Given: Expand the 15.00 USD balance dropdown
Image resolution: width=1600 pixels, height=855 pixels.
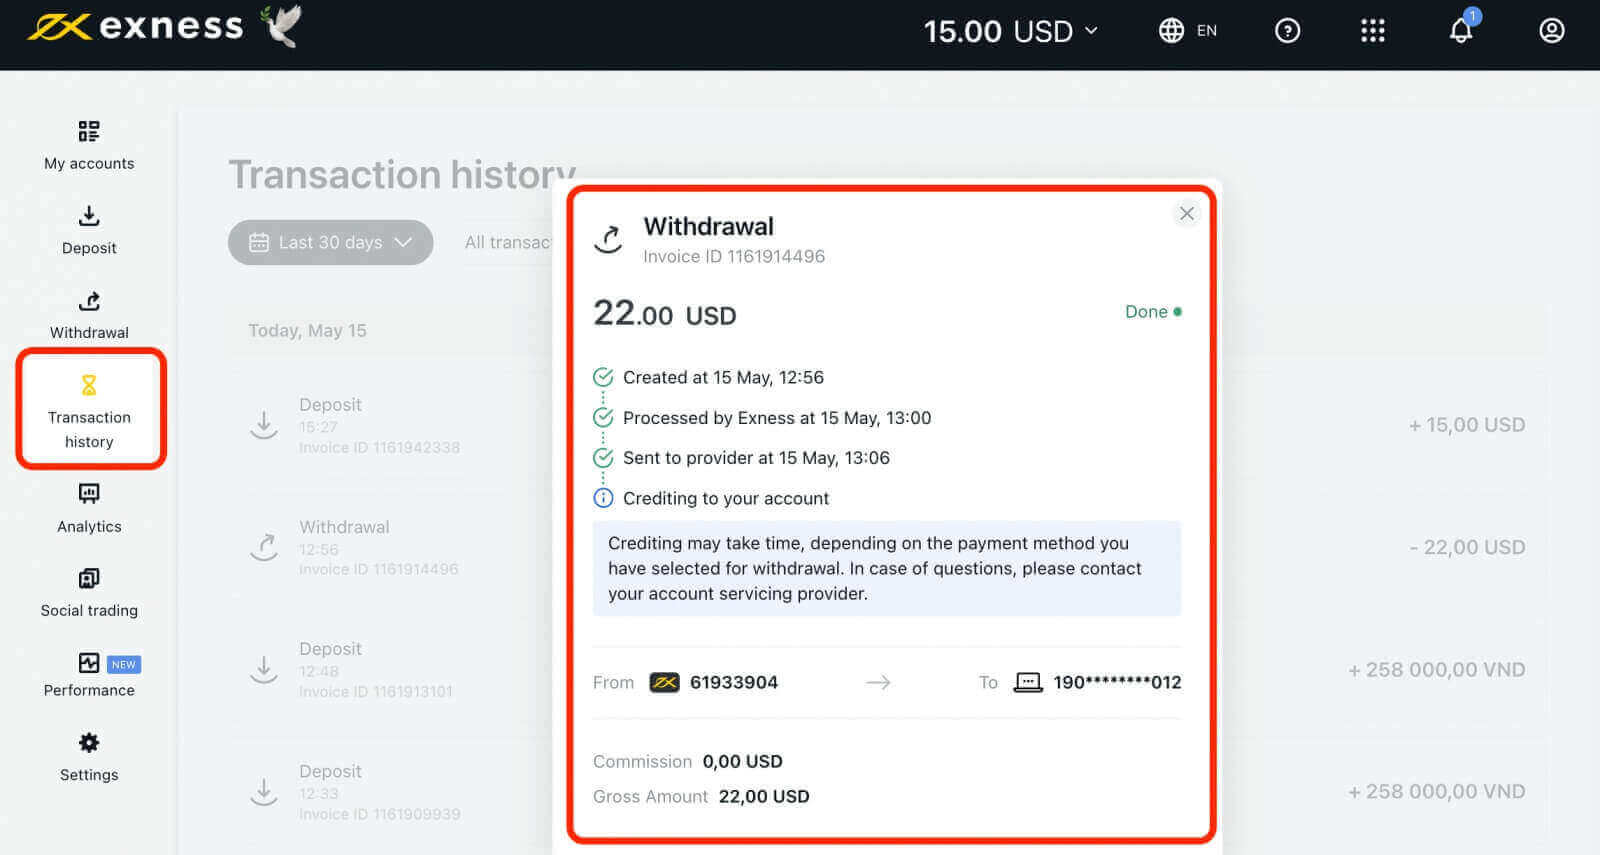Looking at the screenshot, I should 1010,31.
